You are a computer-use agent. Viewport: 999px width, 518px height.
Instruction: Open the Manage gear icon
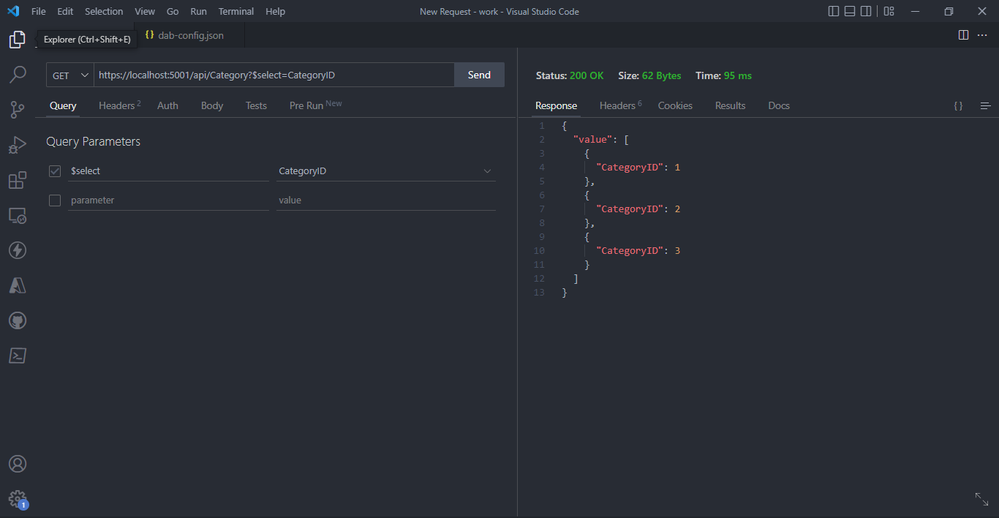tap(17, 499)
